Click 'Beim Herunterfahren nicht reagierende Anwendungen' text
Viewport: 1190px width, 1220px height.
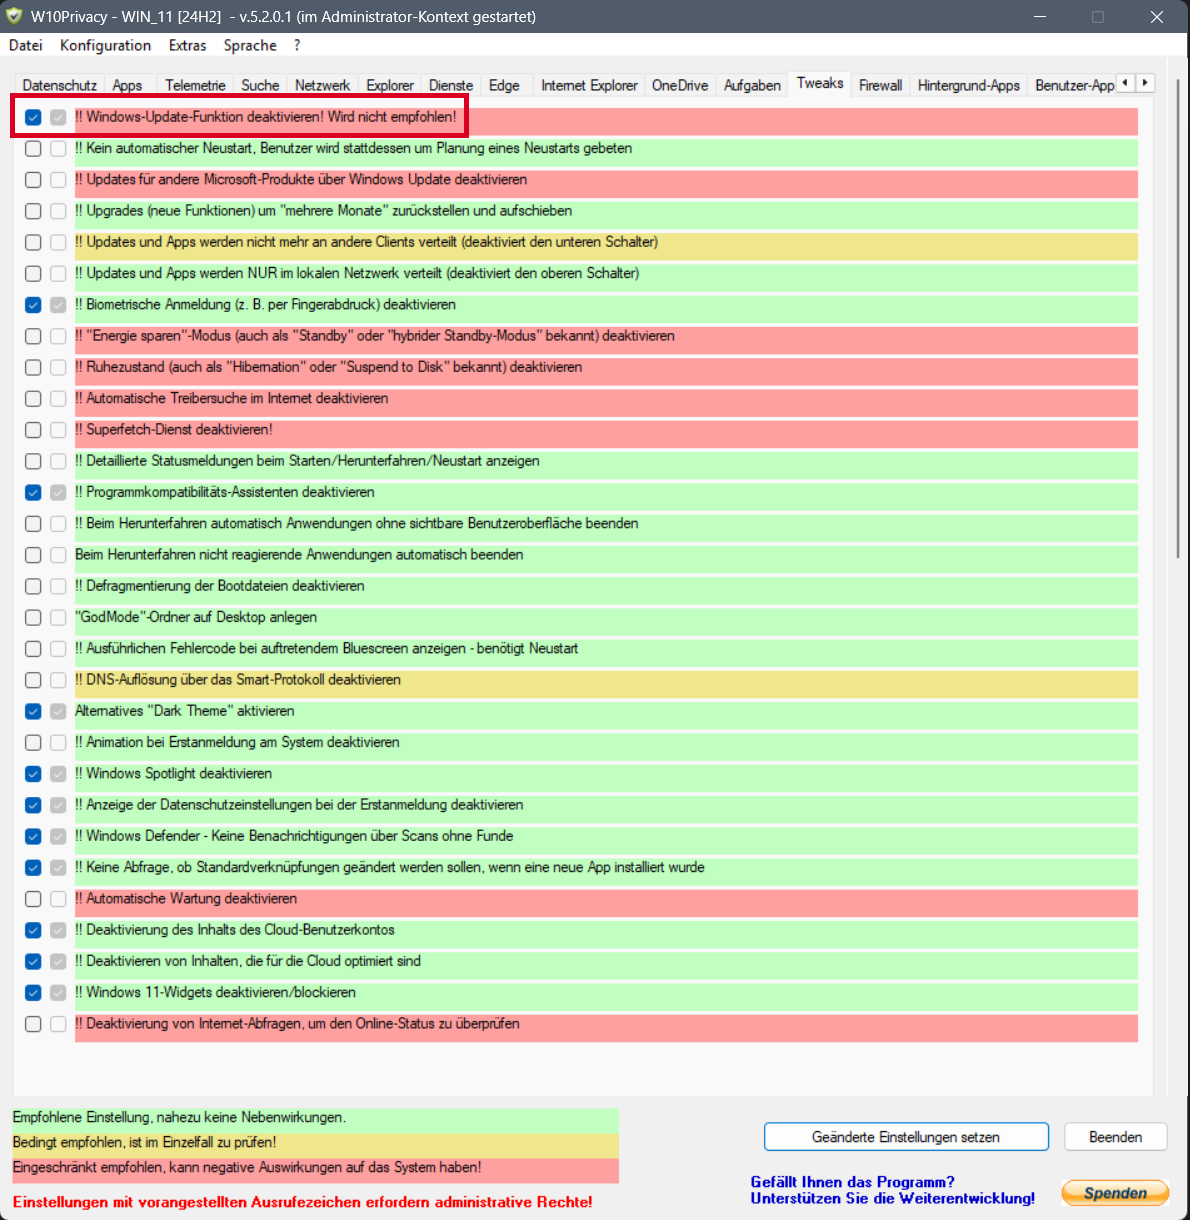[x=299, y=555]
